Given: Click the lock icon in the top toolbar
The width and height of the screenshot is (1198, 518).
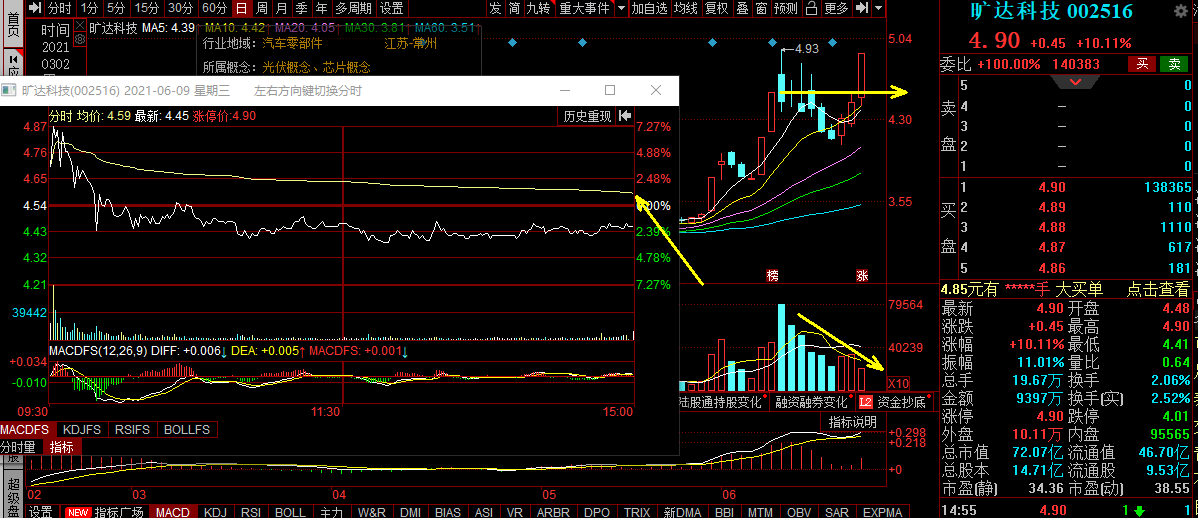Looking at the screenshot, I should pos(812,8).
